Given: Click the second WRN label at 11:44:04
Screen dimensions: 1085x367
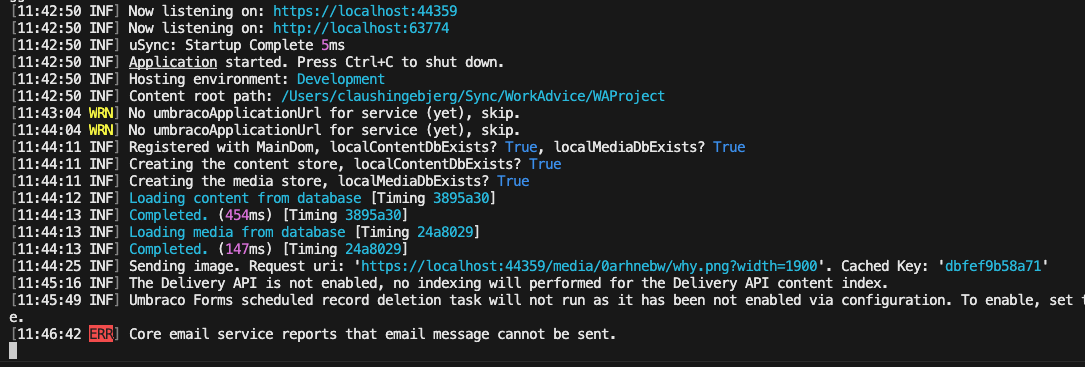Looking at the screenshot, I should click(100, 130).
